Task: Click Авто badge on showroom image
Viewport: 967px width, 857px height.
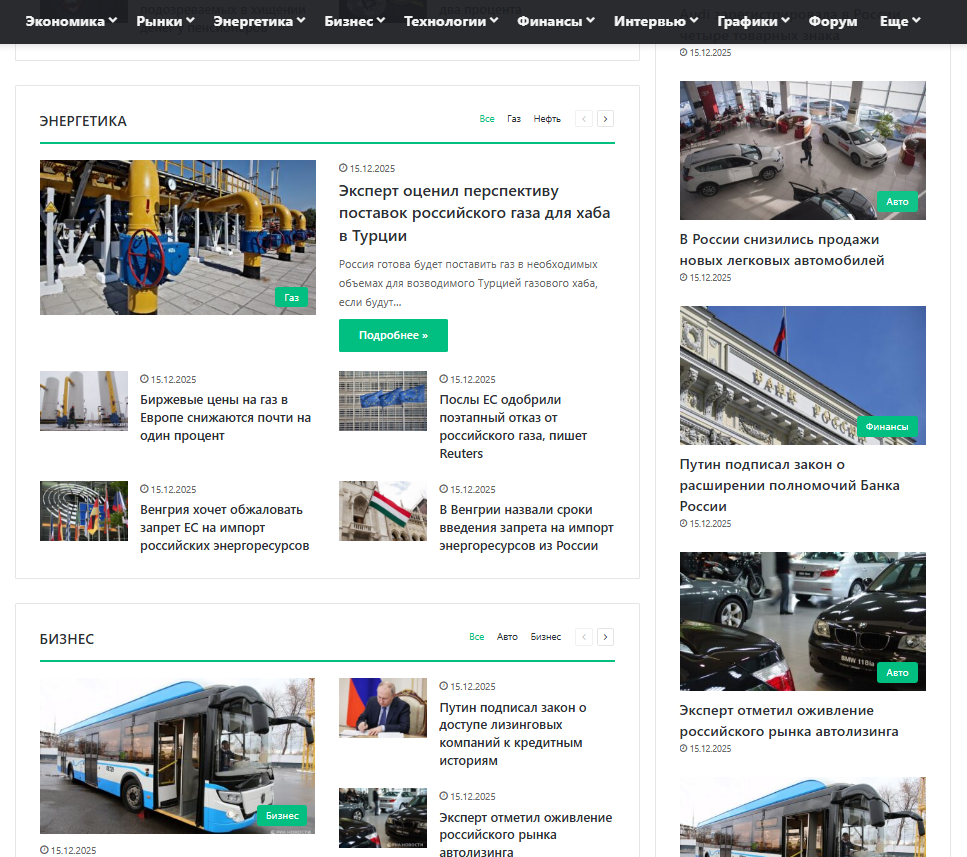Action: 897,202
